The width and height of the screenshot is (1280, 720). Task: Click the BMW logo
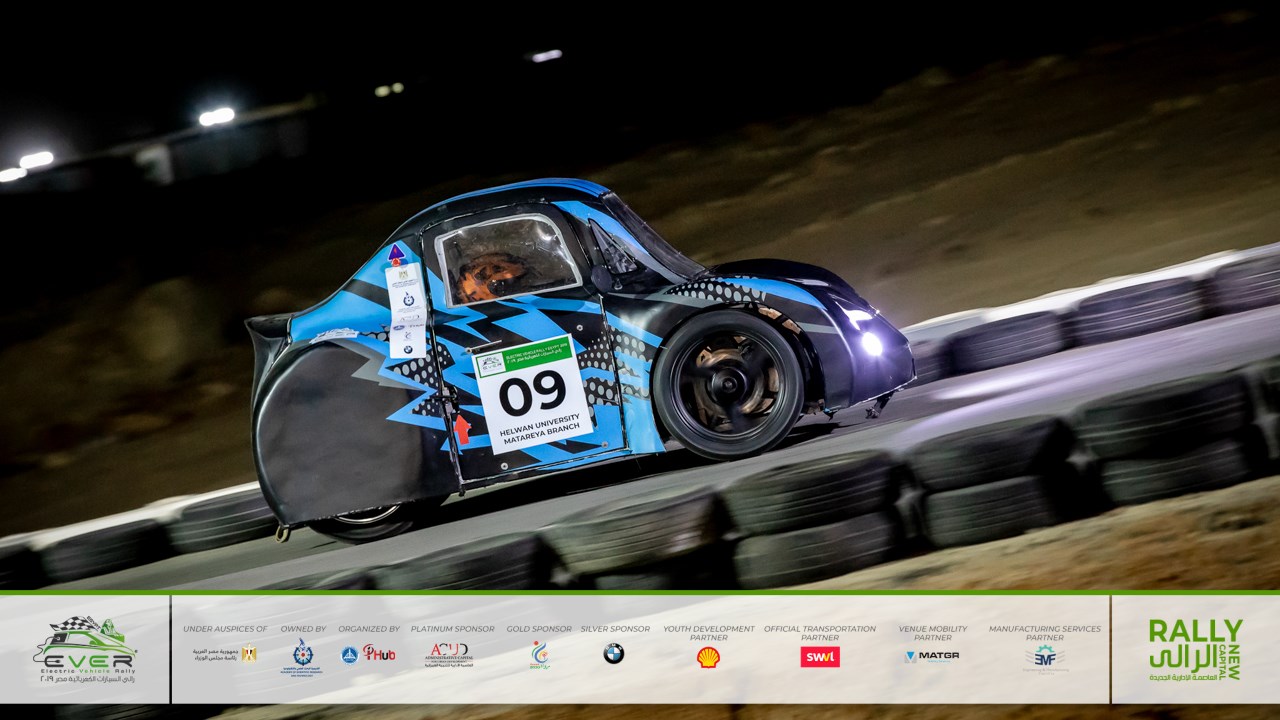point(613,654)
